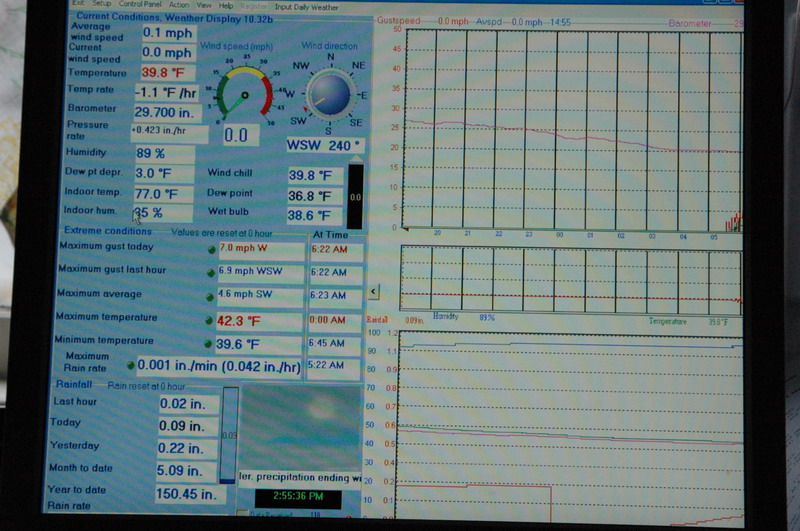
Task: Click the Barometer 29.700 in. value
Action: click(167, 112)
